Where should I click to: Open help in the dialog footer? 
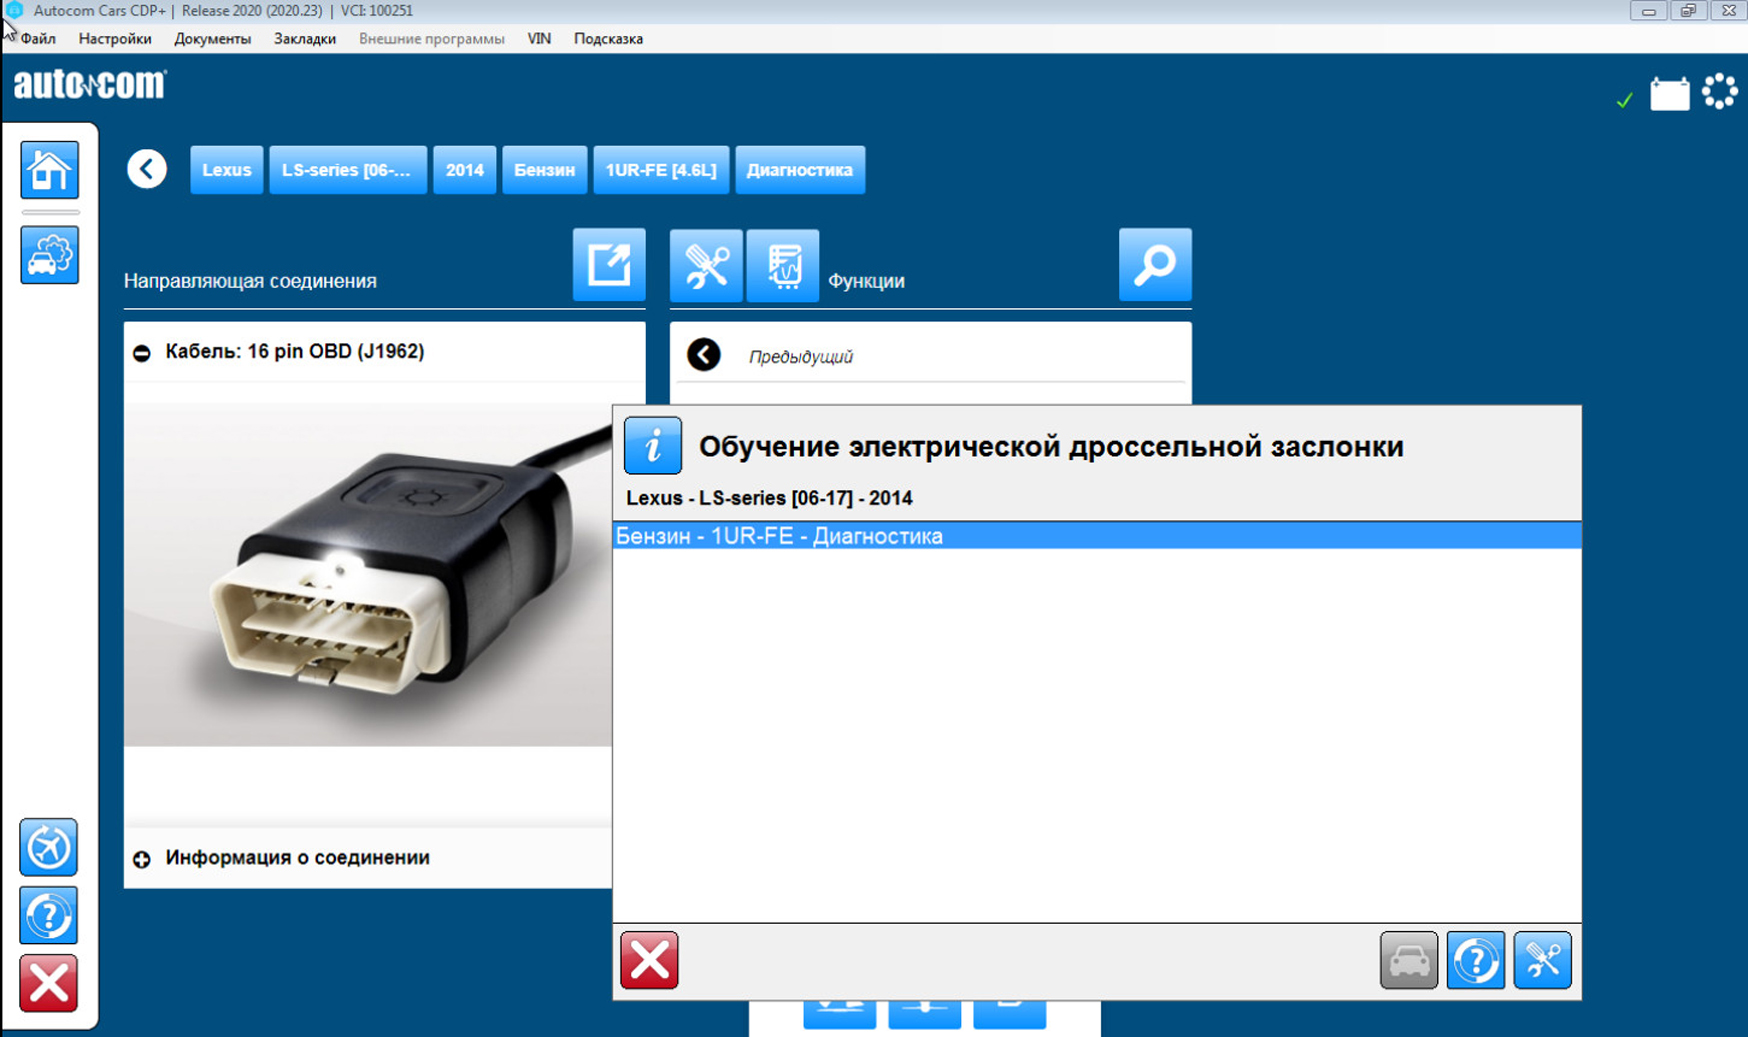coord(1475,960)
